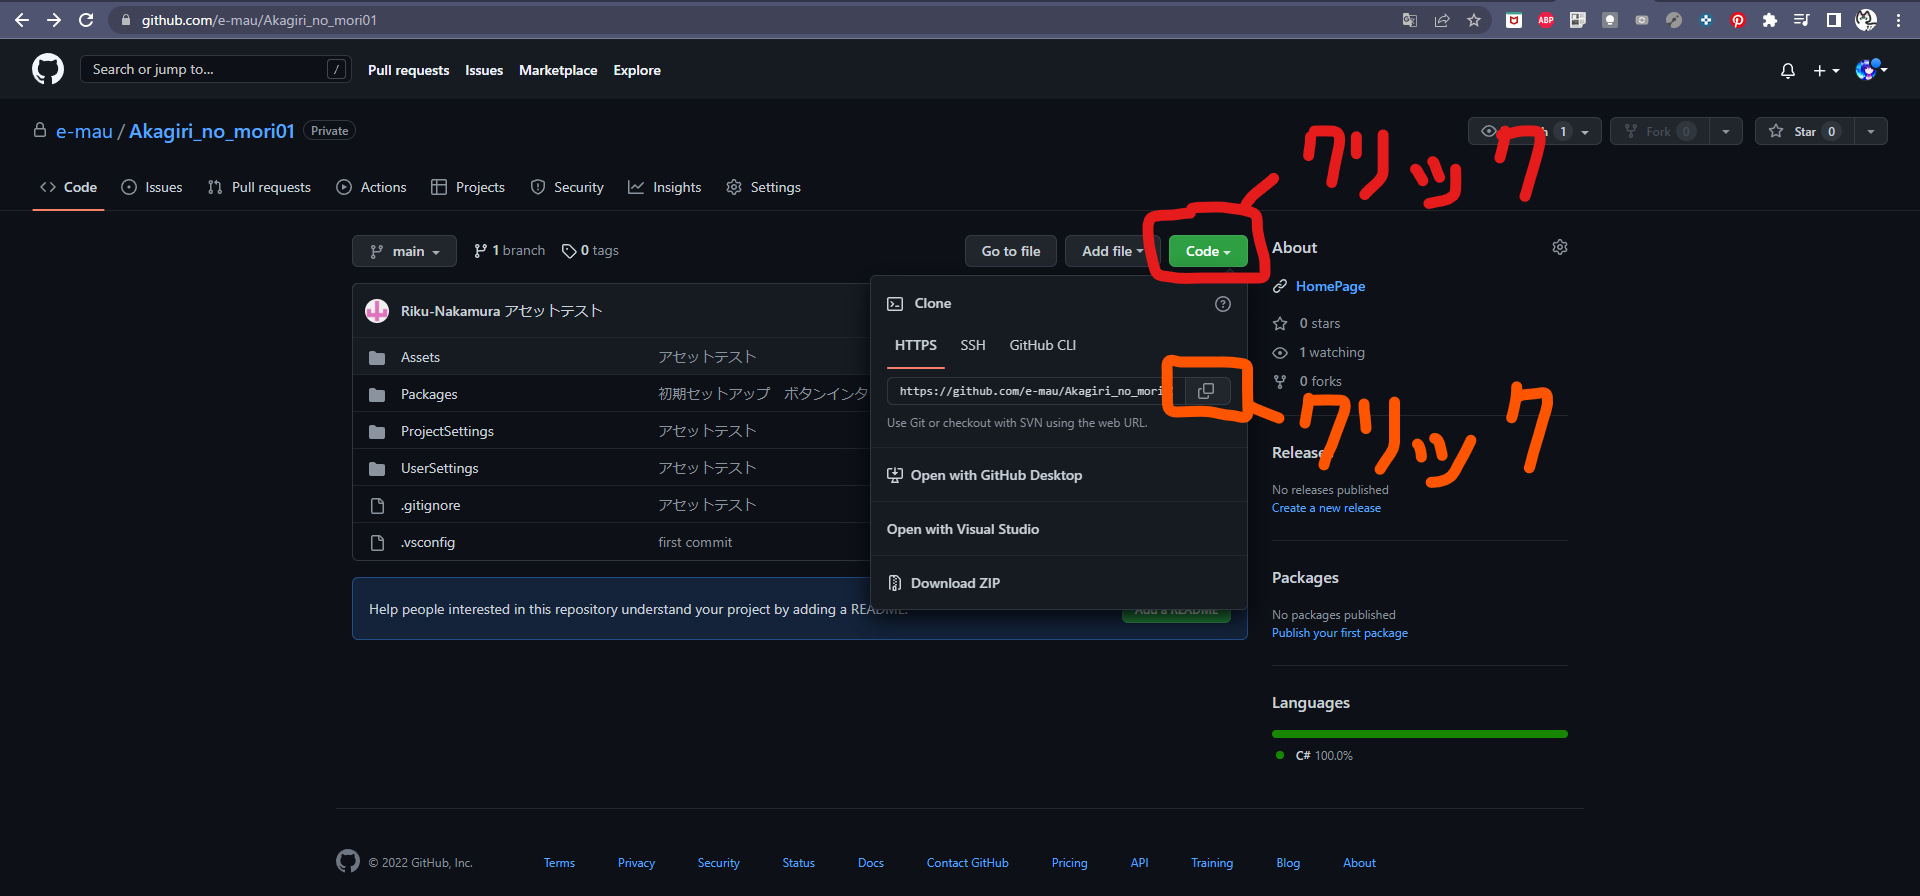Image resolution: width=1920 pixels, height=896 pixels.
Task: Switch to the GitHub CLI tab
Action: pos(1043,345)
